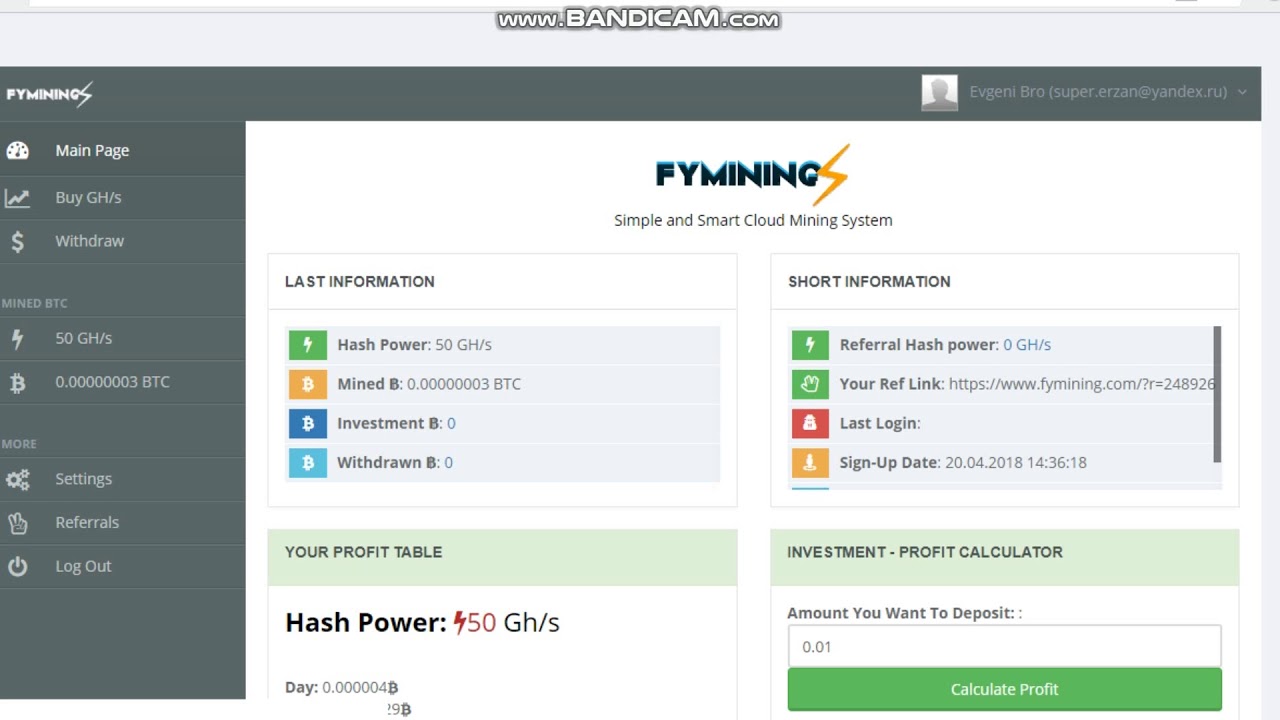Click the power icon beside Log Out
The height and width of the screenshot is (720, 1280).
18,566
